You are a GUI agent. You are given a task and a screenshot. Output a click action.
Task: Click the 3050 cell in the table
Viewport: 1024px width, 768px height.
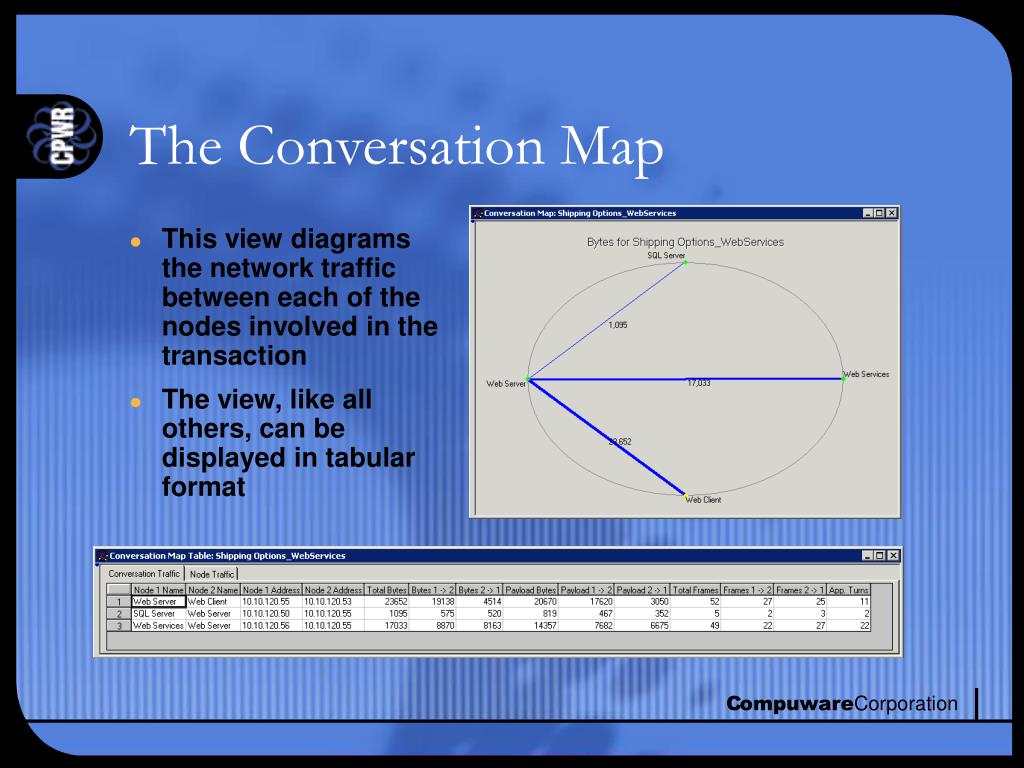click(x=642, y=601)
